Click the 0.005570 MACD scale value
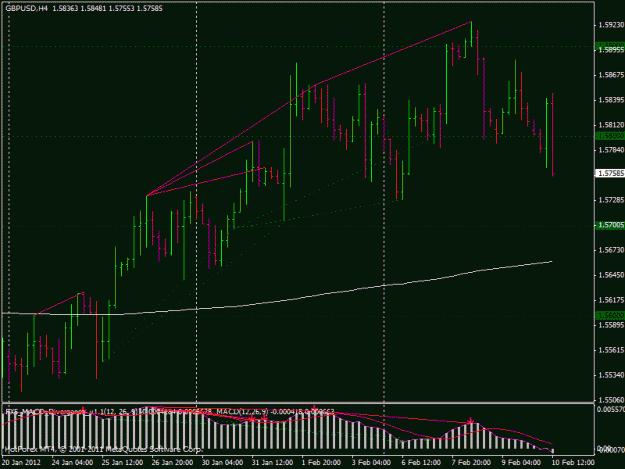The height and width of the screenshot is (469, 625). coord(610,409)
